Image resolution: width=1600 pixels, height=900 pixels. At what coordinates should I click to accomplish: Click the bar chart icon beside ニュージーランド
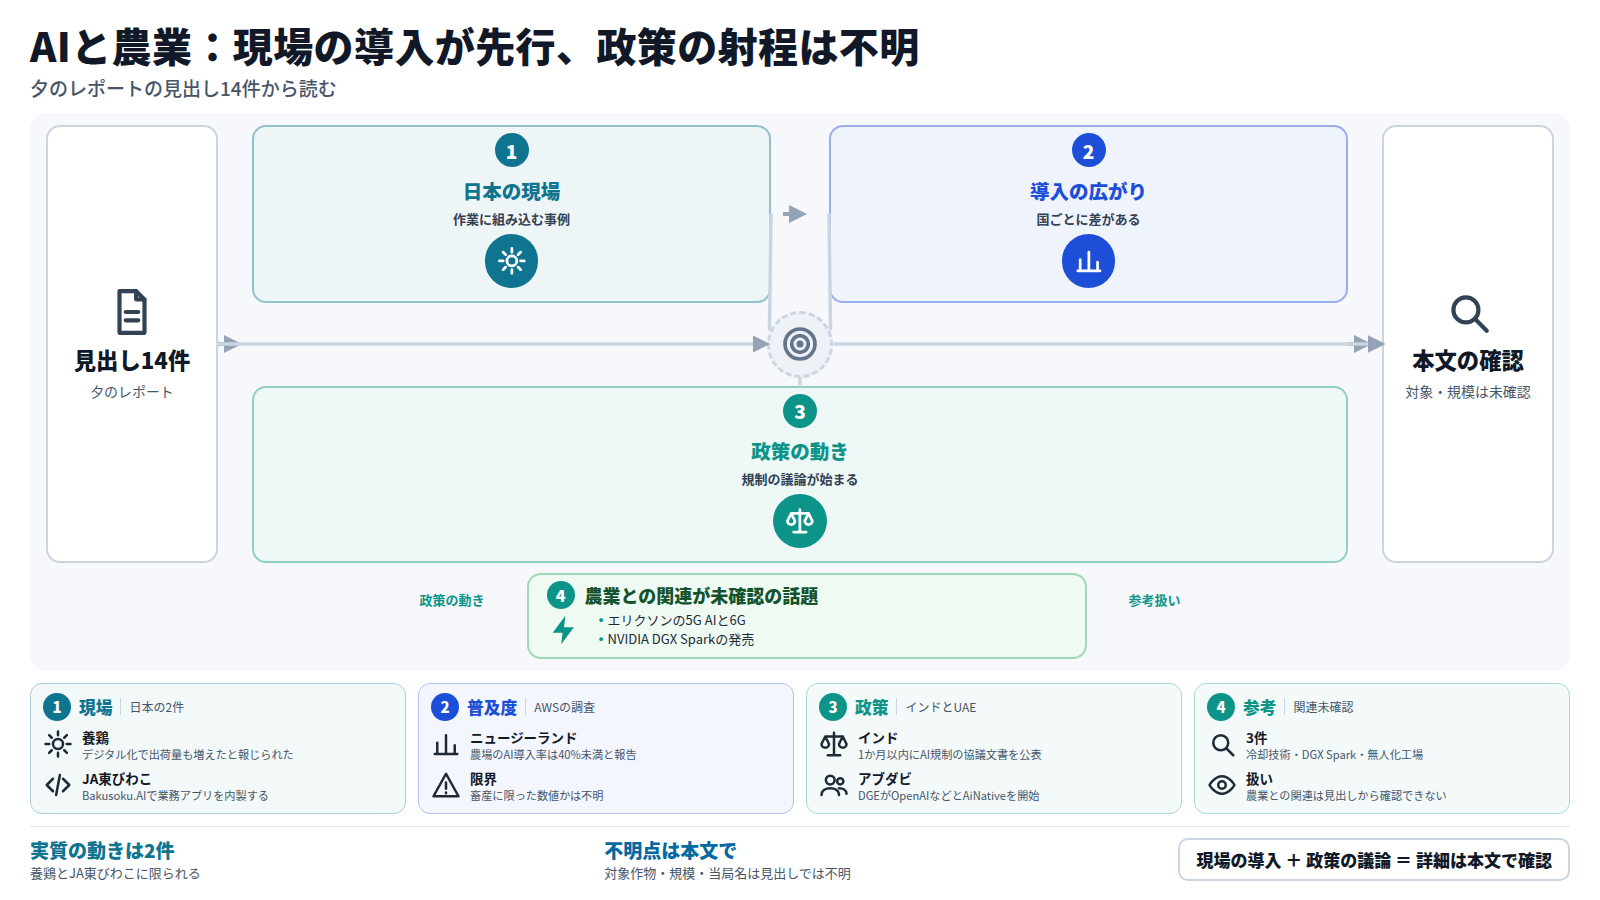click(x=446, y=744)
